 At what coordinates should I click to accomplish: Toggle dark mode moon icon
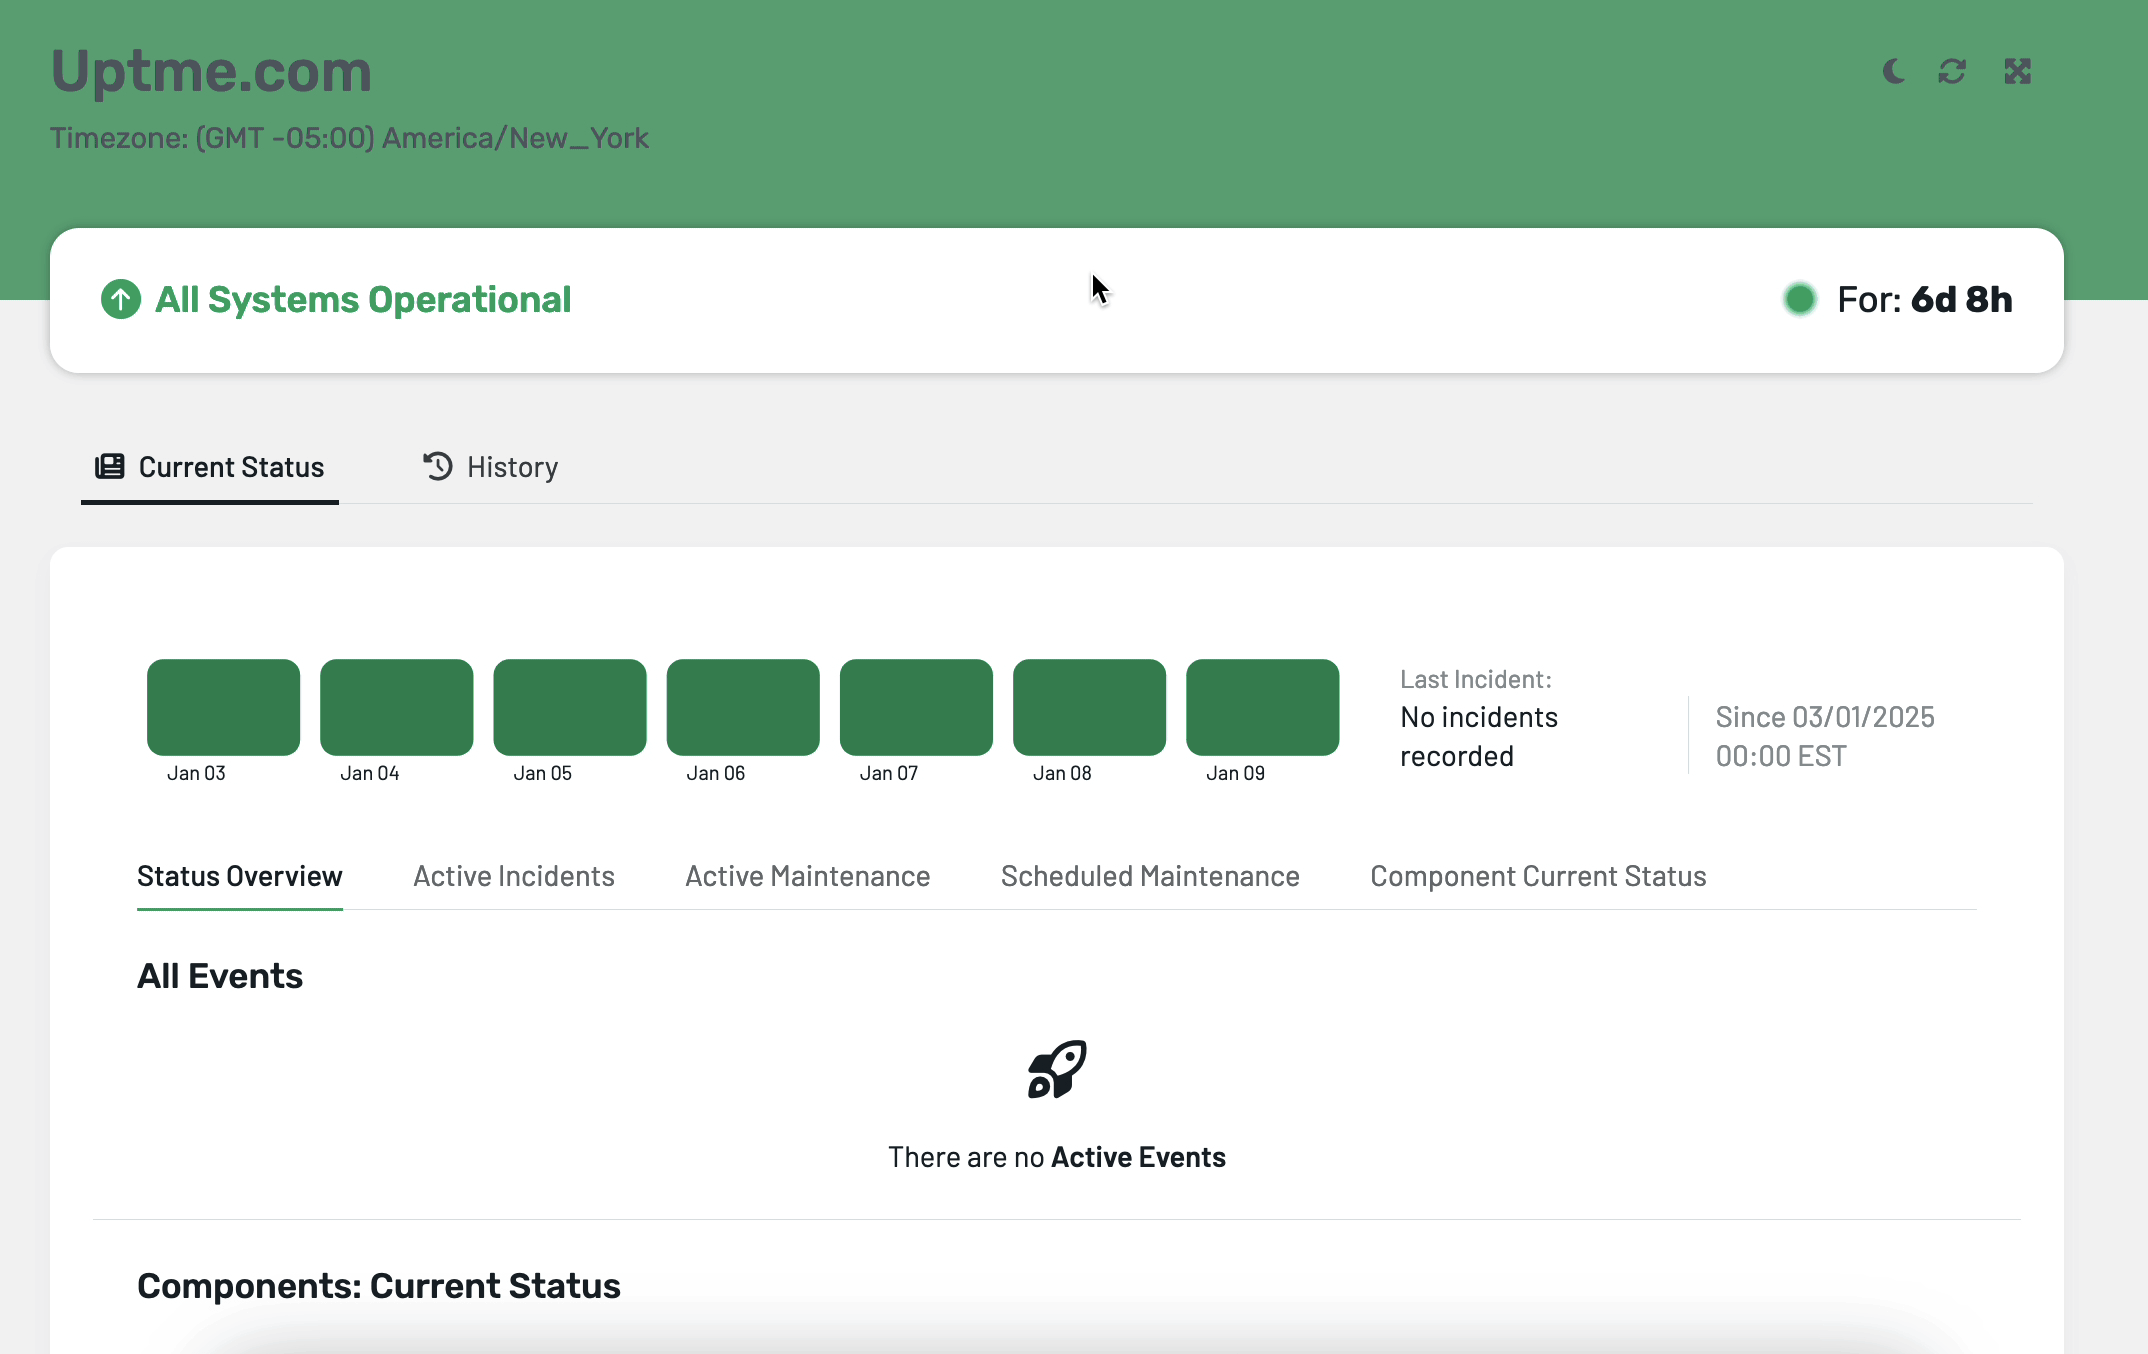(x=1893, y=71)
